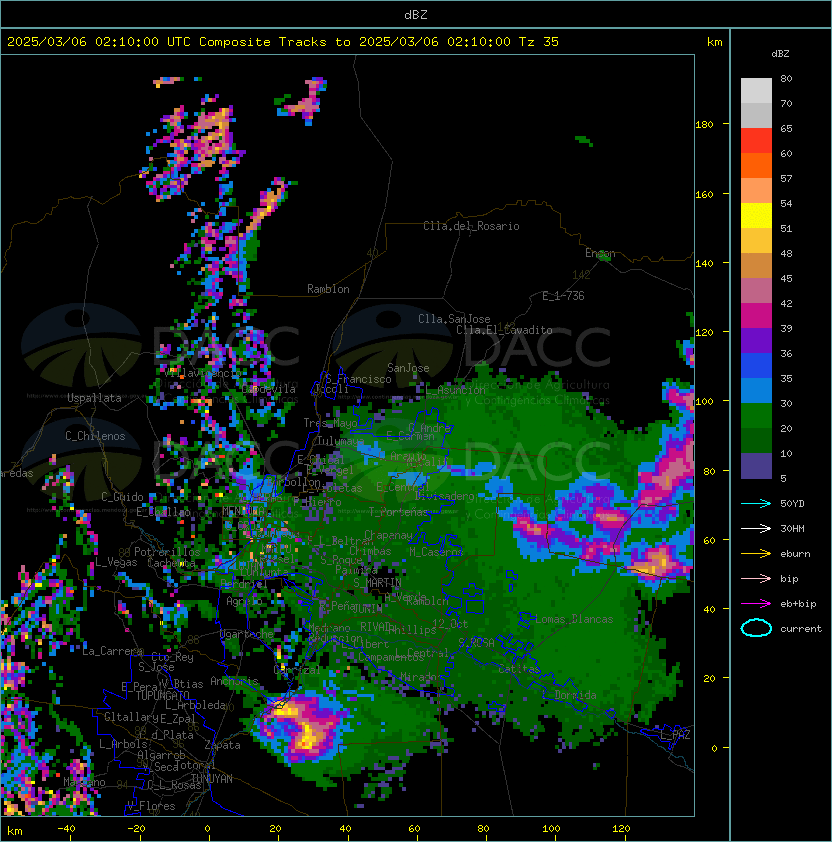Select the magenta 39-42 dBZ swatch
Image resolution: width=832 pixels, height=842 pixels.
[756, 316]
